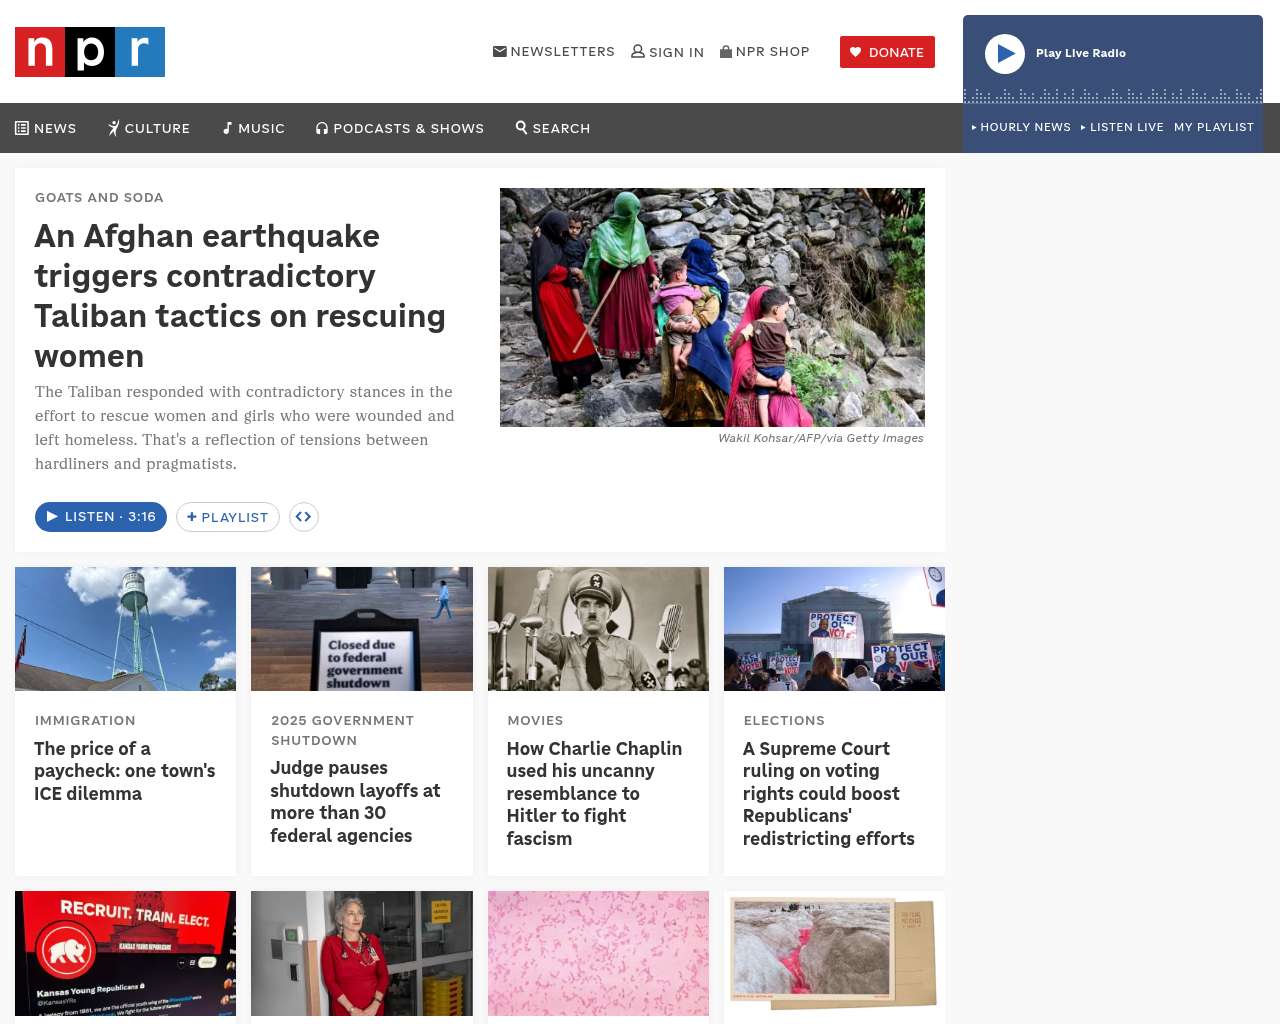Click the plus icon on Playlist
The image size is (1280, 1024).
[192, 517]
